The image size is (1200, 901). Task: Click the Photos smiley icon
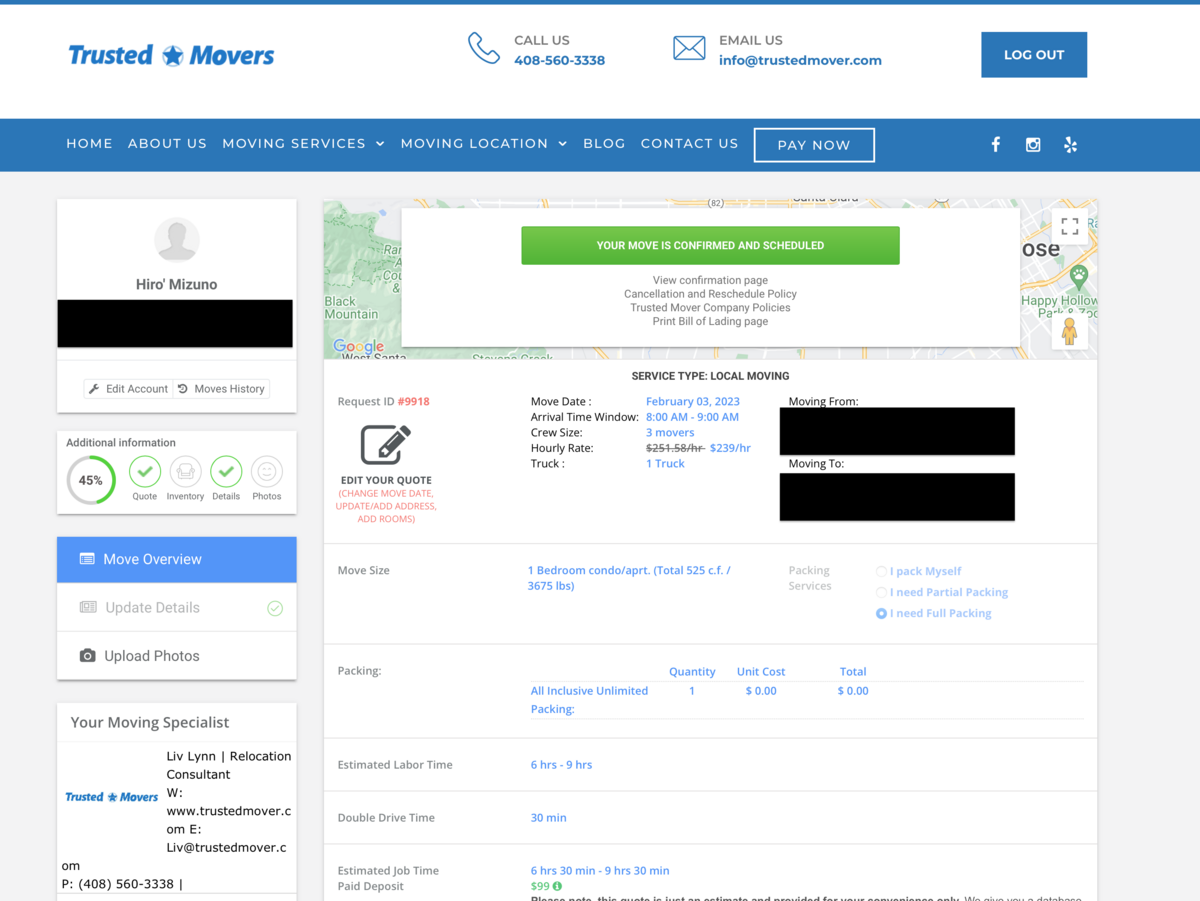pos(267,471)
